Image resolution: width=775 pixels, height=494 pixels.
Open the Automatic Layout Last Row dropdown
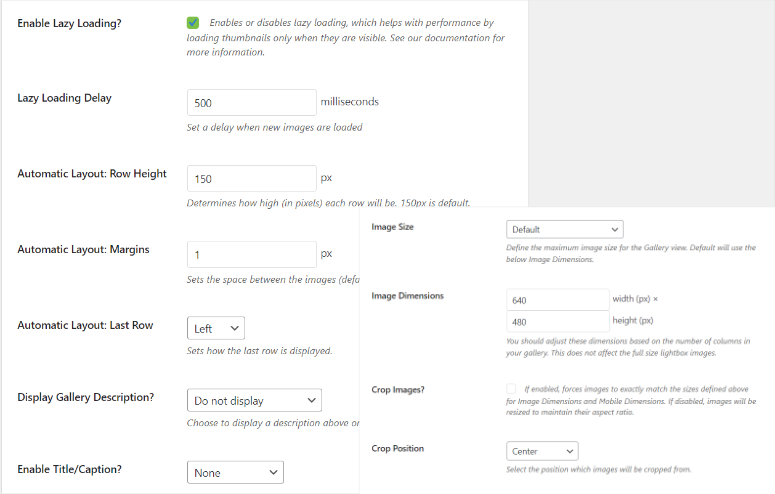tap(215, 328)
